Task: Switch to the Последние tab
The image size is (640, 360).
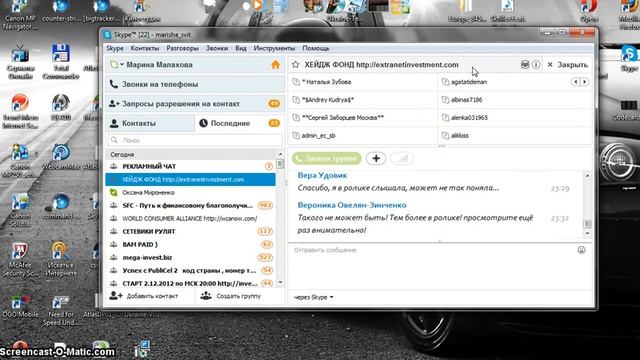Action: 240,123
